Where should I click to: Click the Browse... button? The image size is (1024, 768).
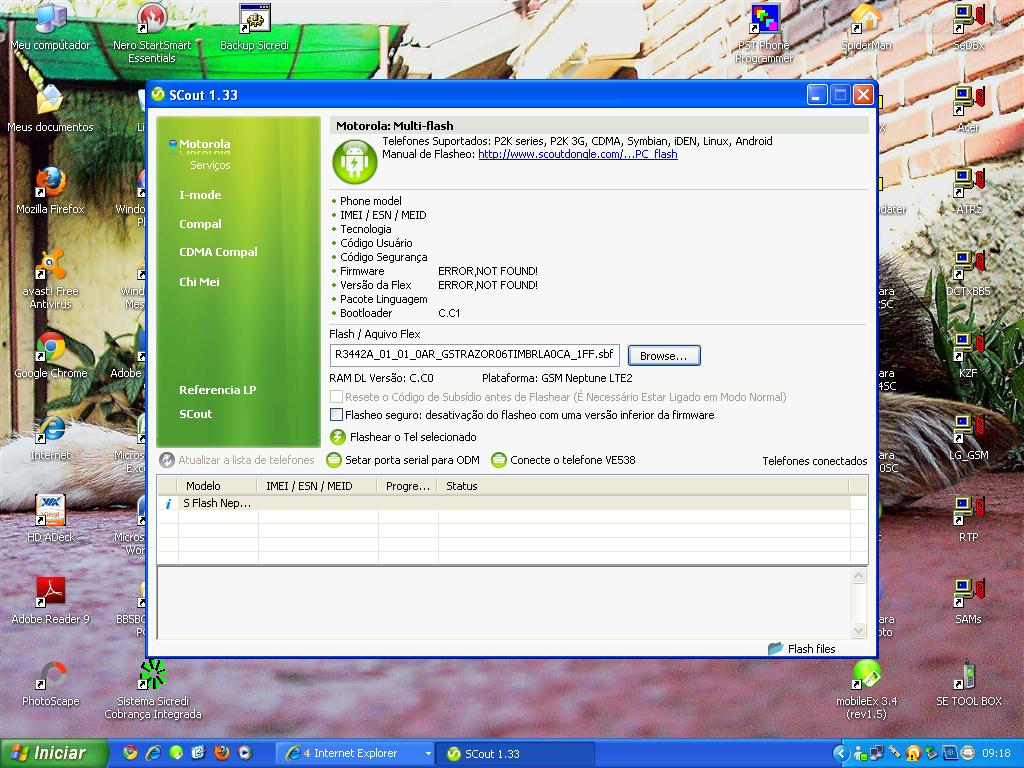pyautogui.click(x=664, y=355)
